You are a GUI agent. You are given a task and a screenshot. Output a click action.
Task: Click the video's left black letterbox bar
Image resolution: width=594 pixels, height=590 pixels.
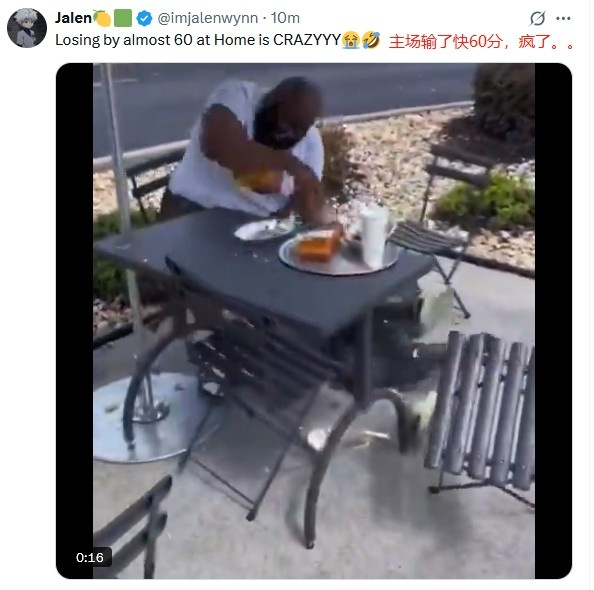pyautogui.click(x=75, y=321)
